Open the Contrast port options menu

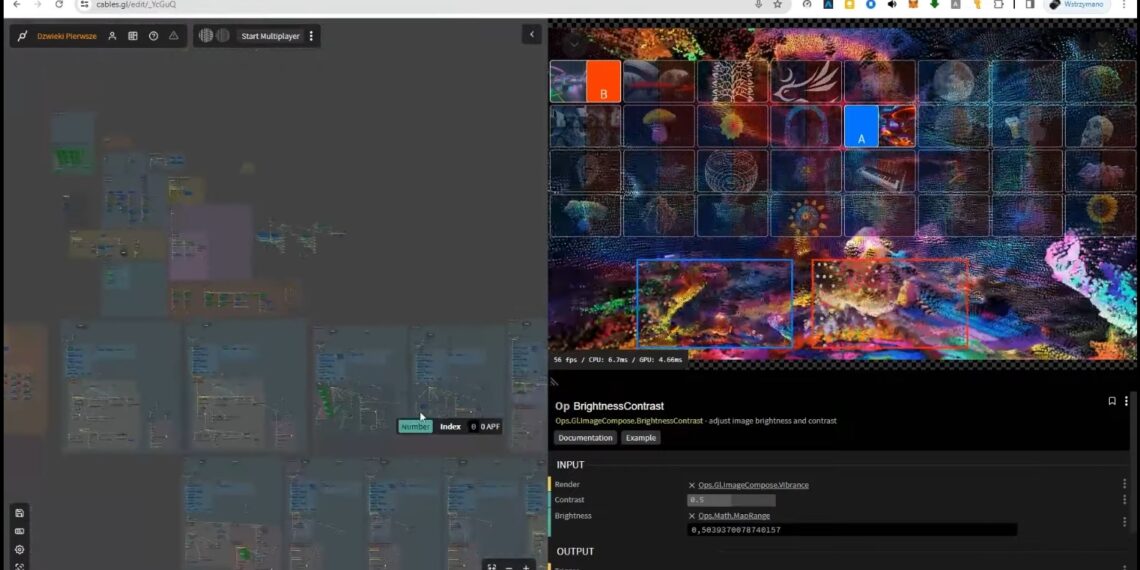1125,500
